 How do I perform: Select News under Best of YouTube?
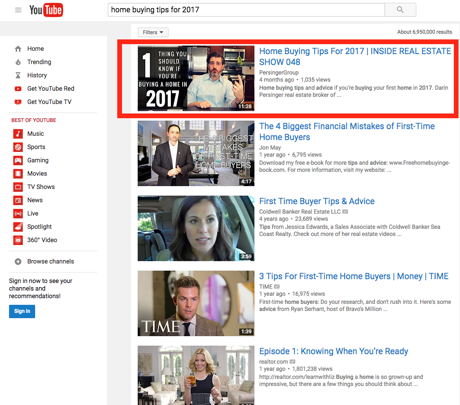(x=35, y=200)
